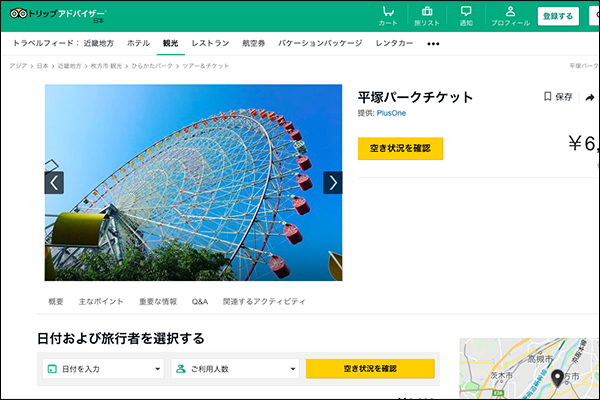Expand the ご利用人数 travelers dropdown
The height and width of the screenshot is (400, 600).
236,369
